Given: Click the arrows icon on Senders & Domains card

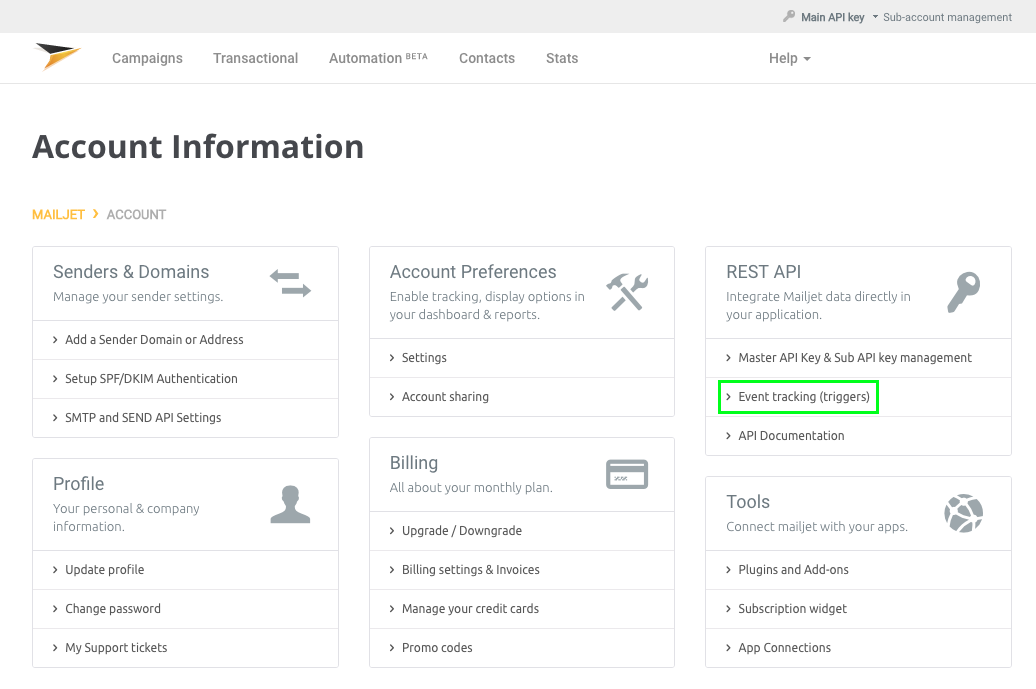Looking at the screenshot, I should pyautogui.click(x=290, y=284).
